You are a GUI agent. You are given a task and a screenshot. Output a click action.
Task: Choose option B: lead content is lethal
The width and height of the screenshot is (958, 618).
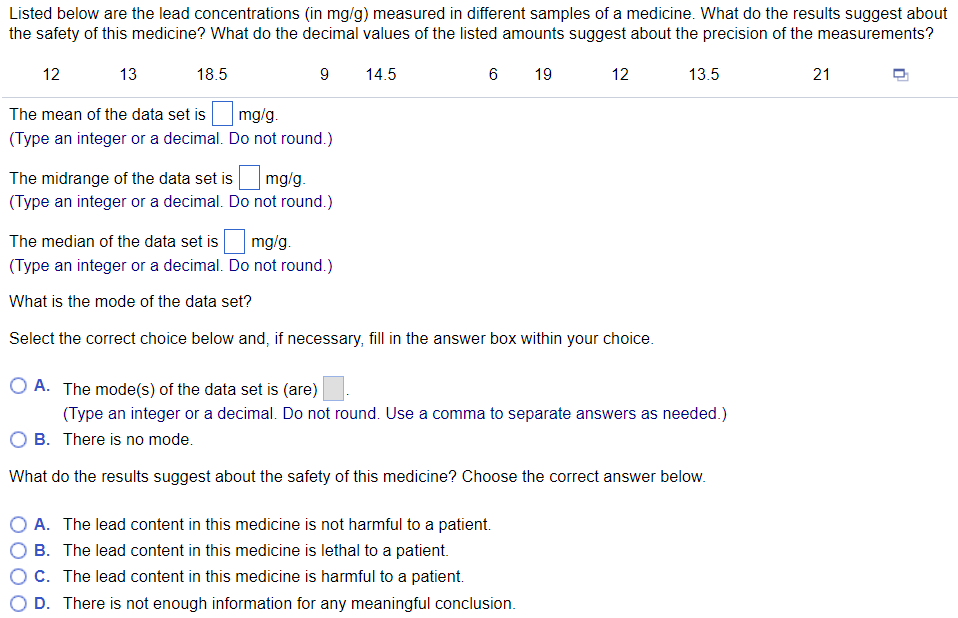18,550
